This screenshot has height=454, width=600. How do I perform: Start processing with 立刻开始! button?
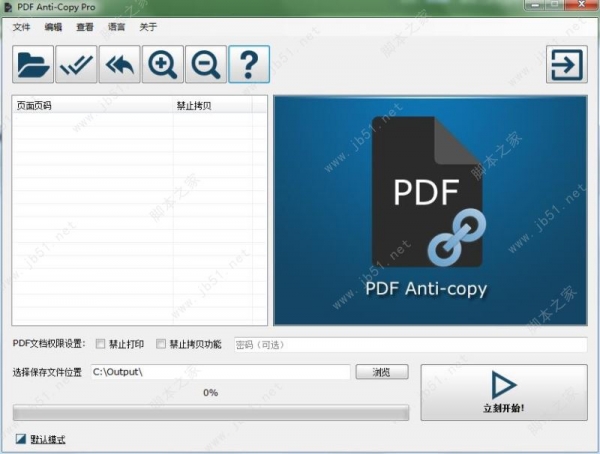(504, 392)
